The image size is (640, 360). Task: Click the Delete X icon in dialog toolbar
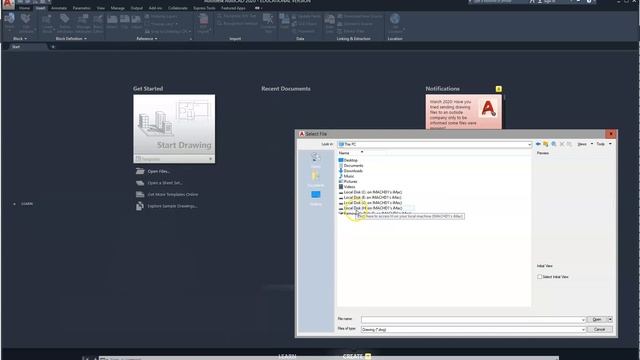[x=562, y=144]
